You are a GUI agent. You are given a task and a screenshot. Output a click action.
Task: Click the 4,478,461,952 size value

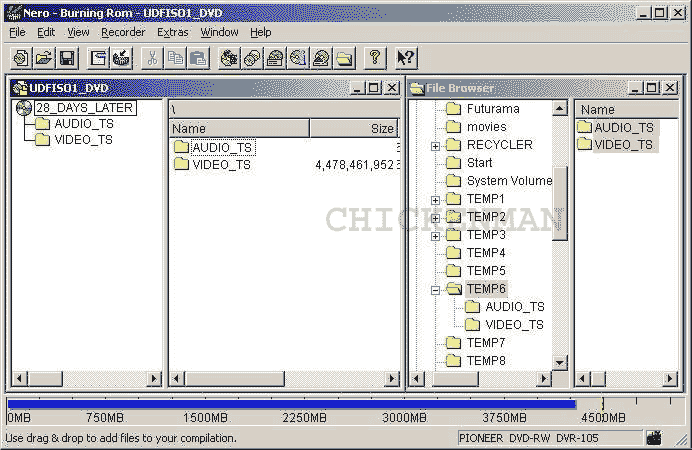354,165
